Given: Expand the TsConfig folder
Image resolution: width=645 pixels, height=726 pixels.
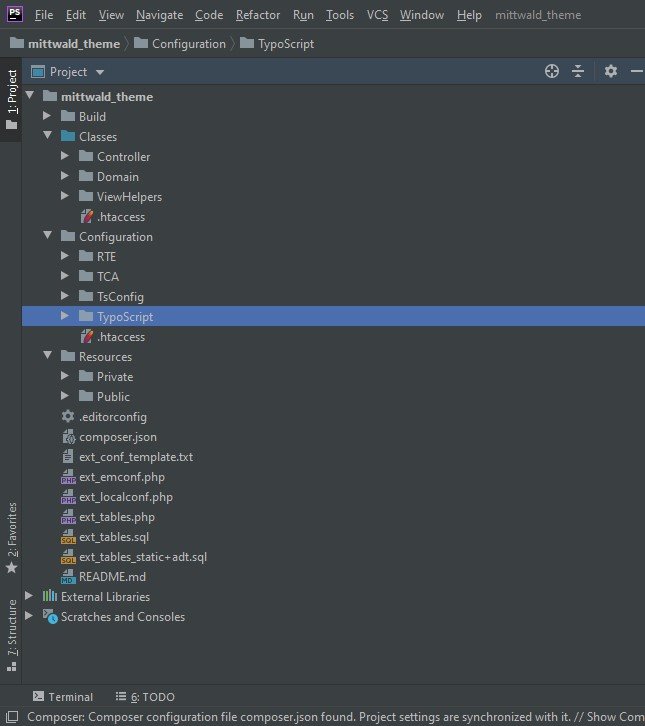Looking at the screenshot, I should coord(65,296).
